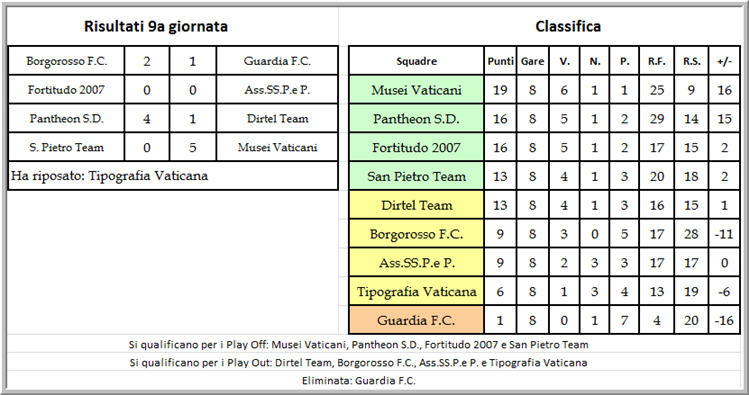Select Borgorosso F.C. in results table
The width and height of the screenshot is (749, 395).
coord(66,61)
